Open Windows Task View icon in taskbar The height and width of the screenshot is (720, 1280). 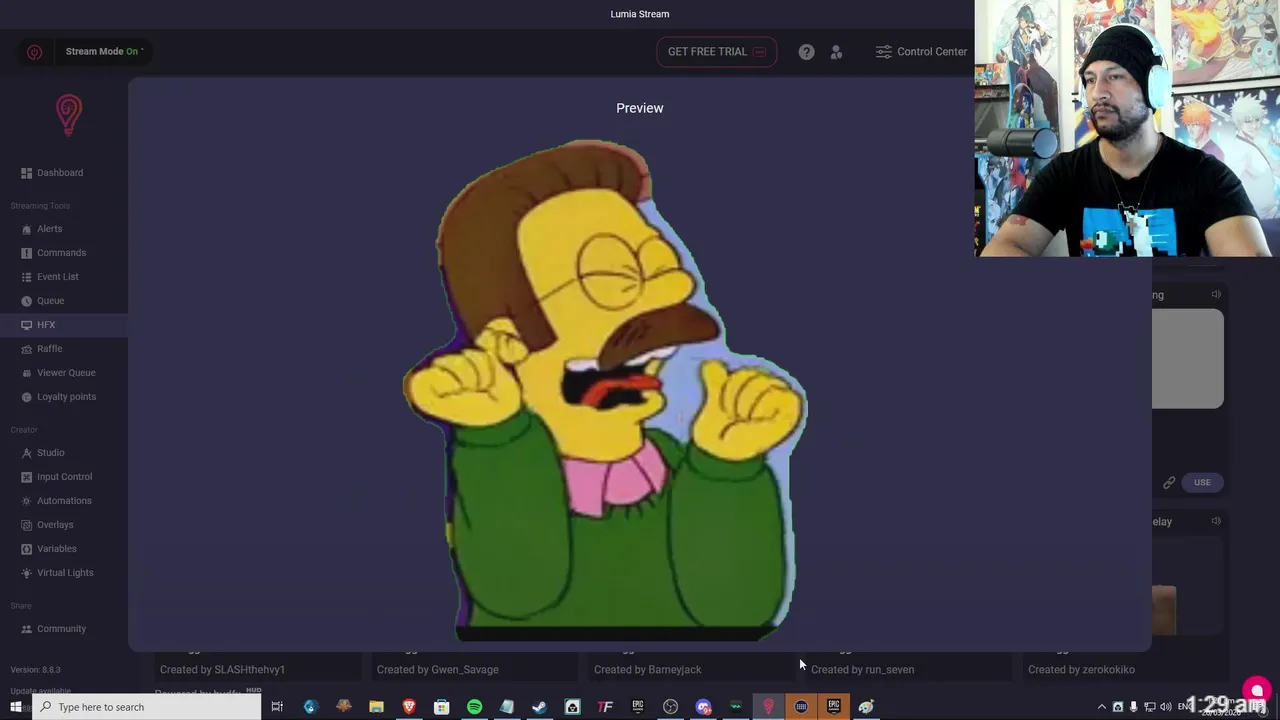(x=277, y=707)
